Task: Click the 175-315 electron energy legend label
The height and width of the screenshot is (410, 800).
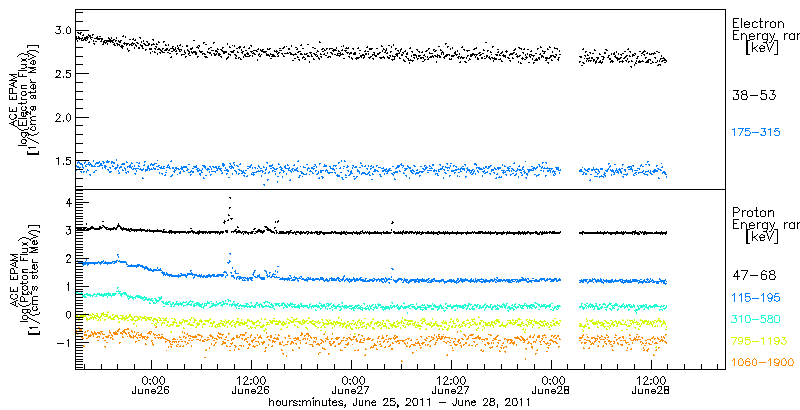Action: [x=756, y=133]
